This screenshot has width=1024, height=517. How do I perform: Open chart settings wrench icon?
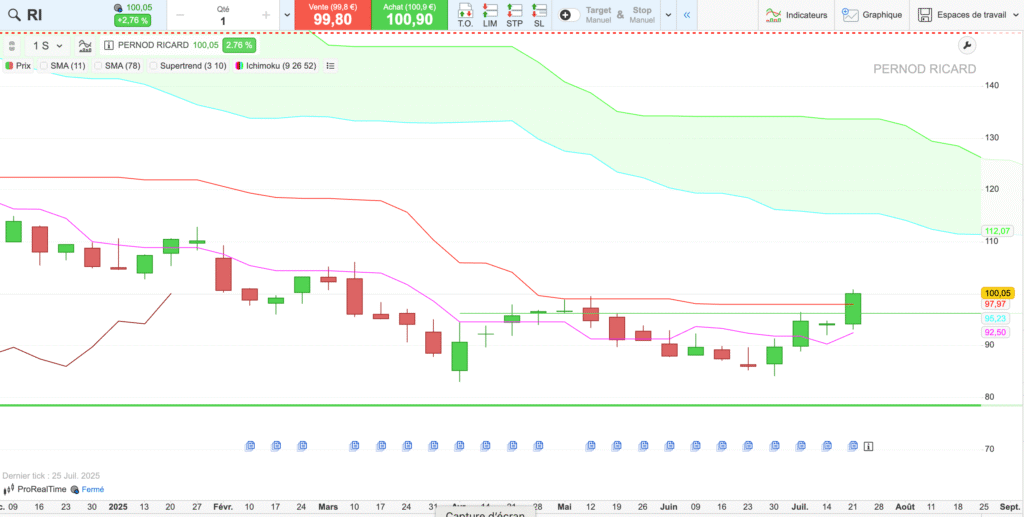click(966, 46)
